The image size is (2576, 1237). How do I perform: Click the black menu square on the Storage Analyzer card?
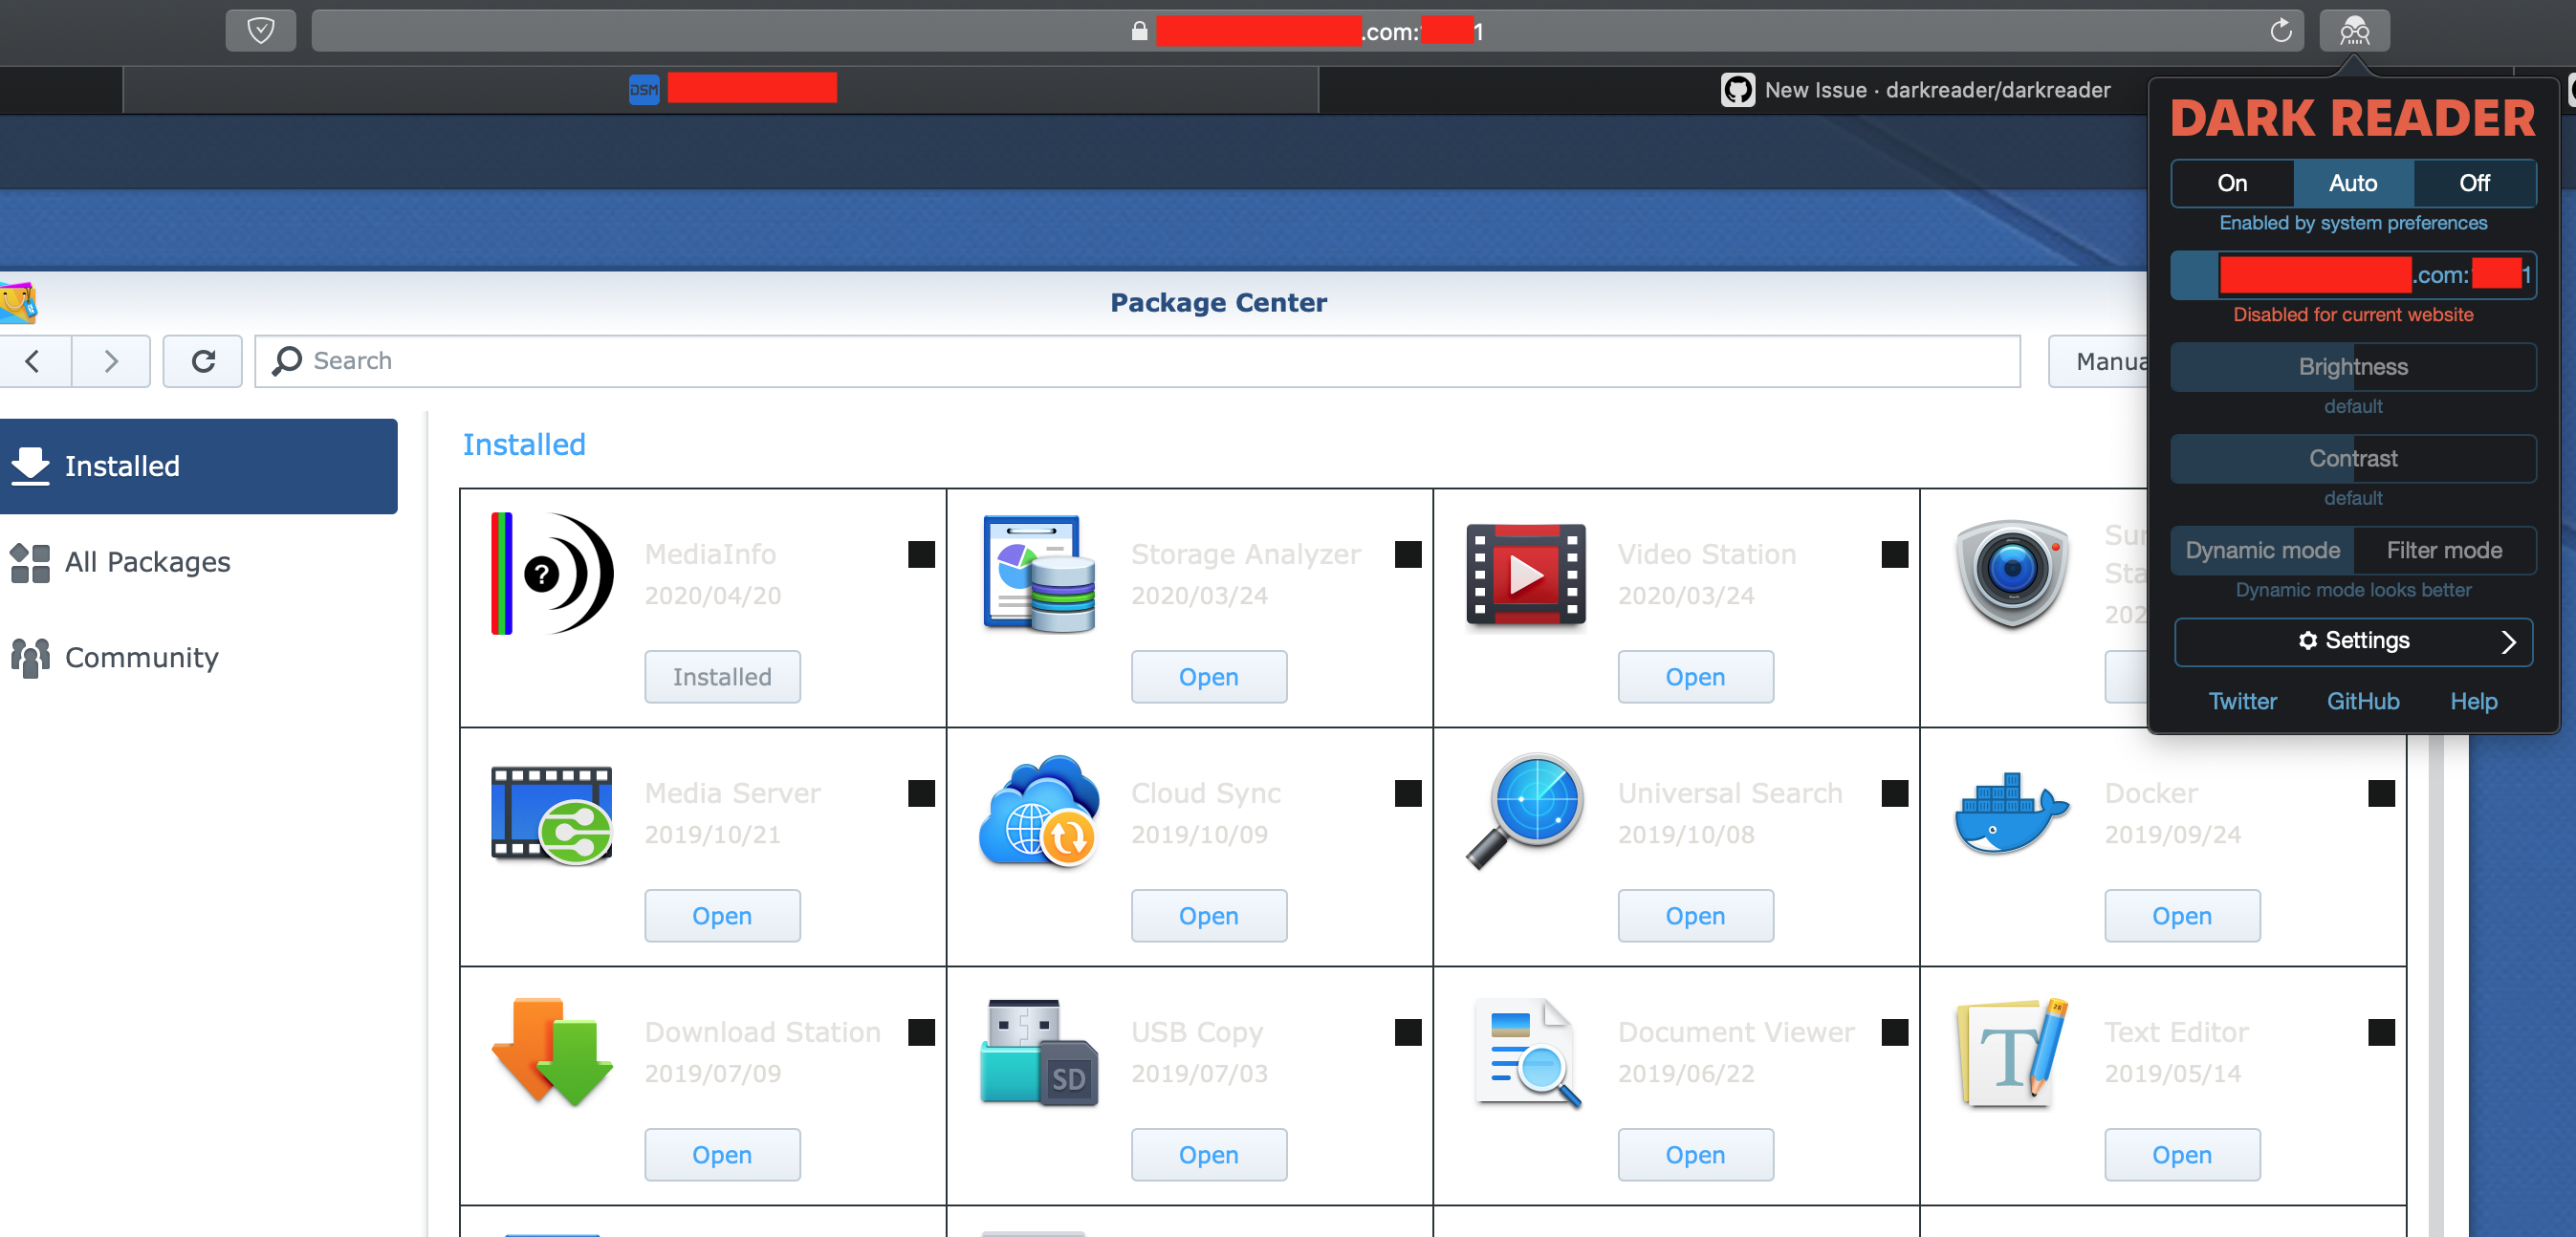1408,554
